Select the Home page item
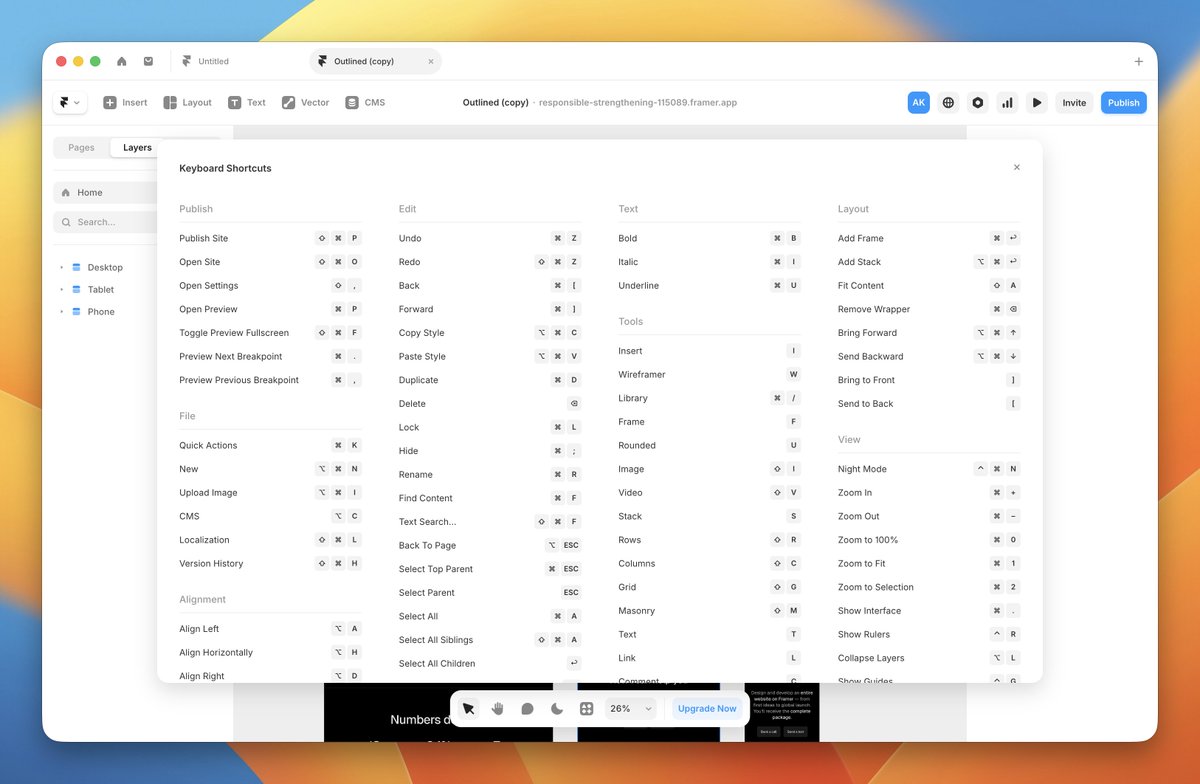The width and height of the screenshot is (1200, 784). point(106,192)
